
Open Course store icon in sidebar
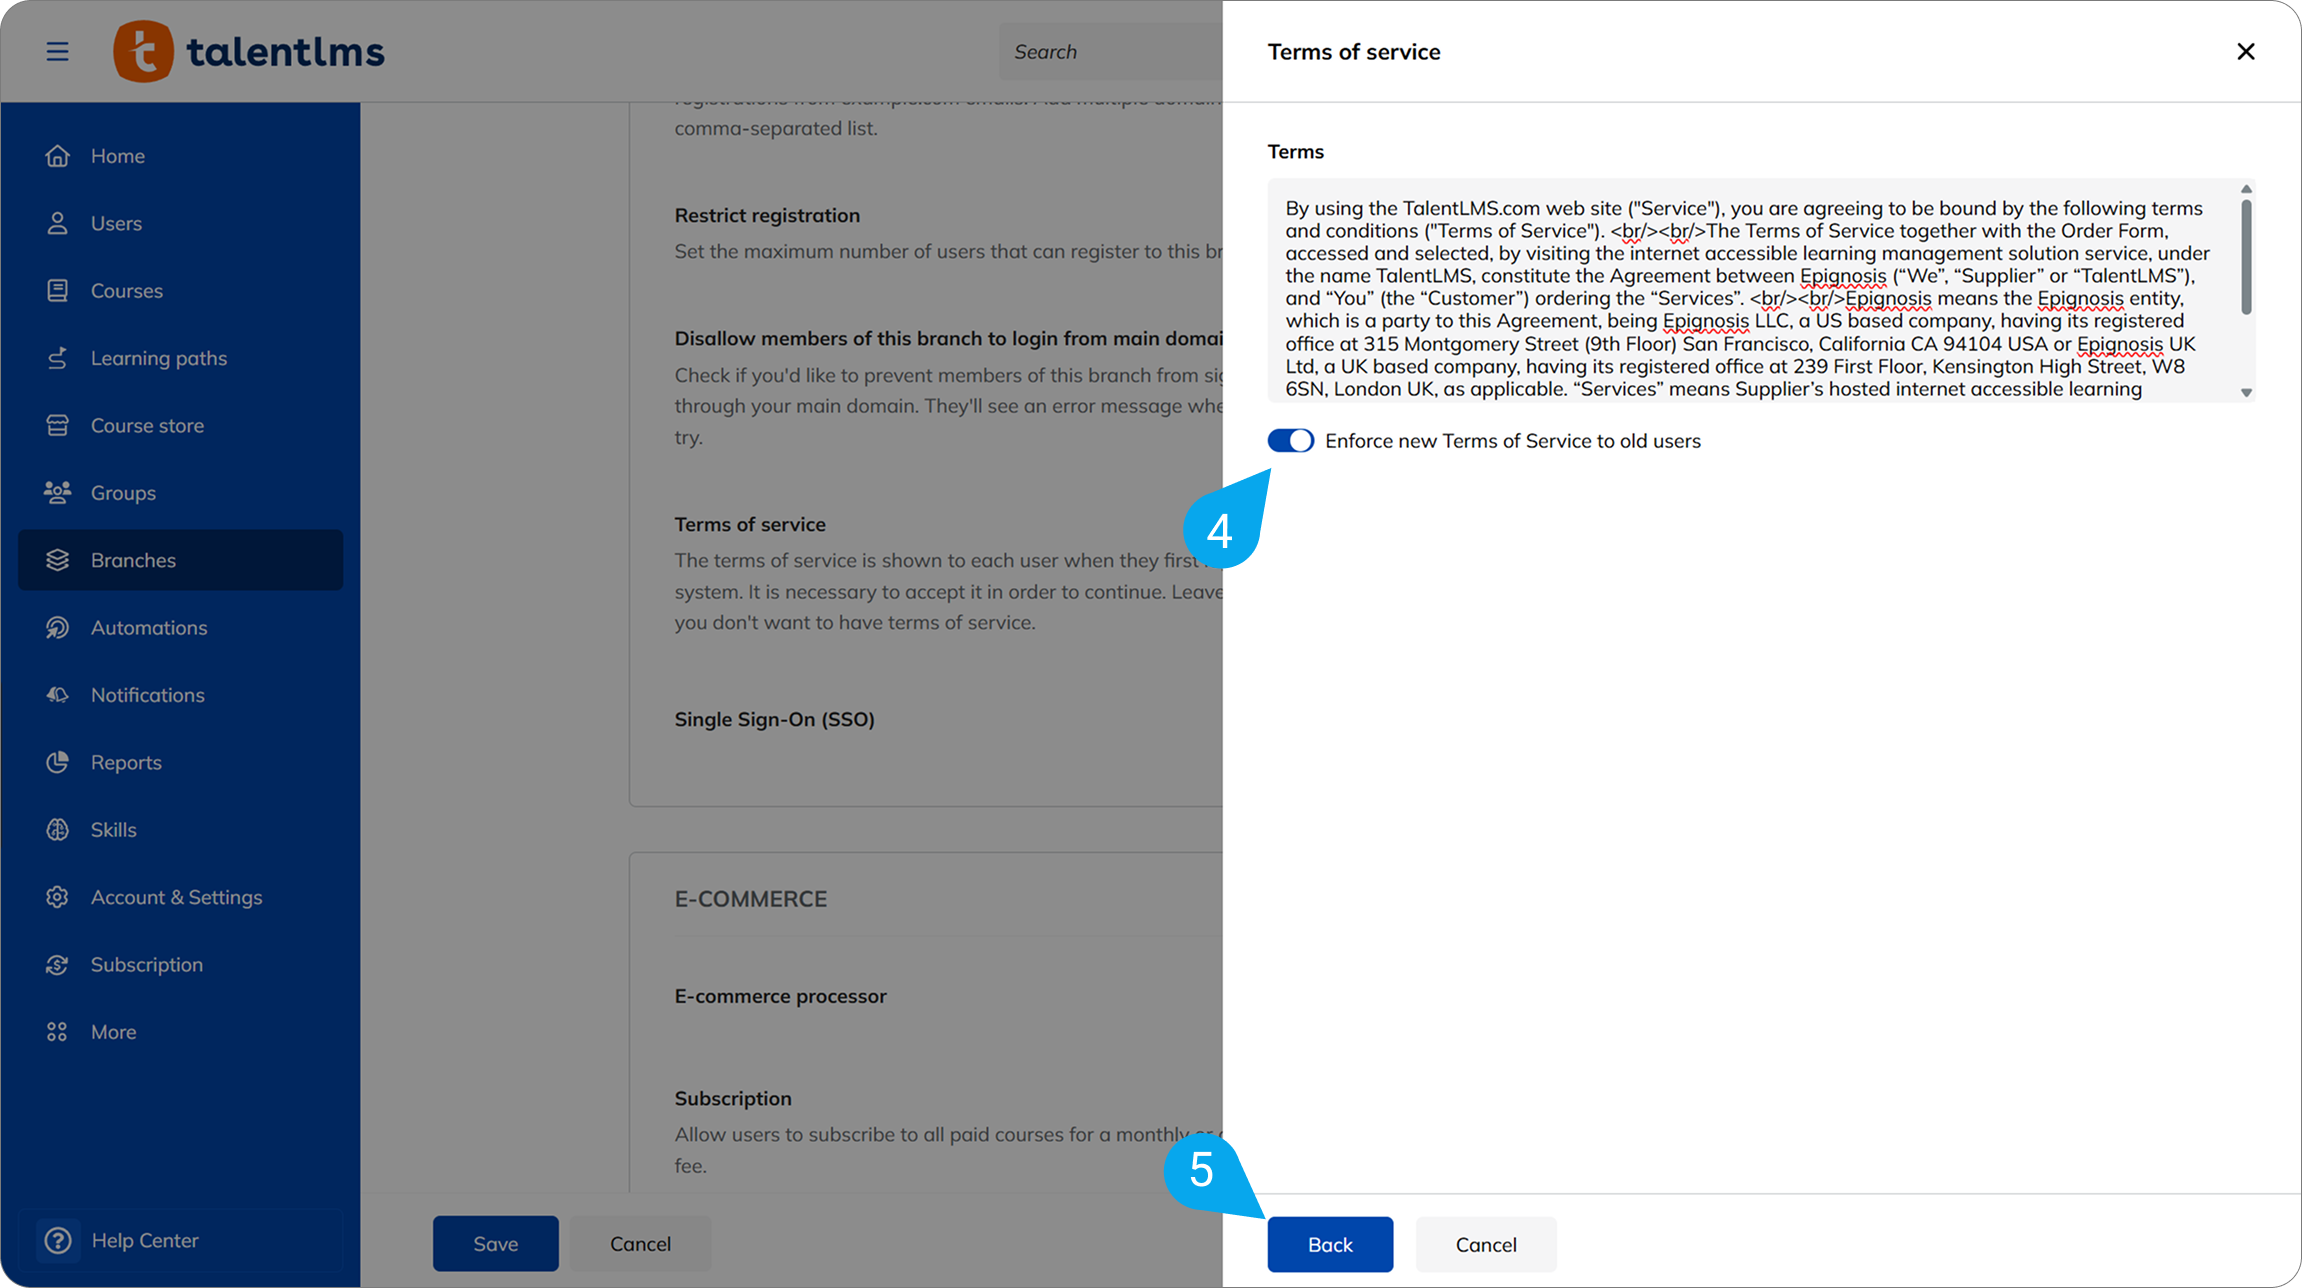pyautogui.click(x=57, y=425)
